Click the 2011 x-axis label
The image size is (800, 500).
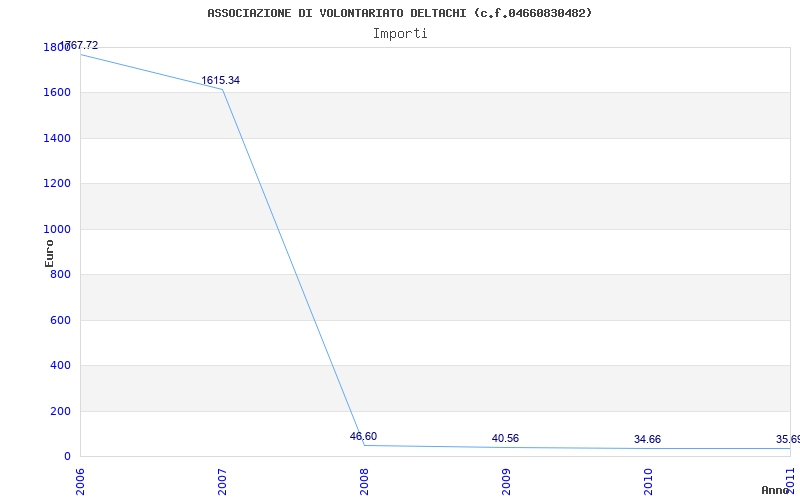pyautogui.click(x=791, y=481)
